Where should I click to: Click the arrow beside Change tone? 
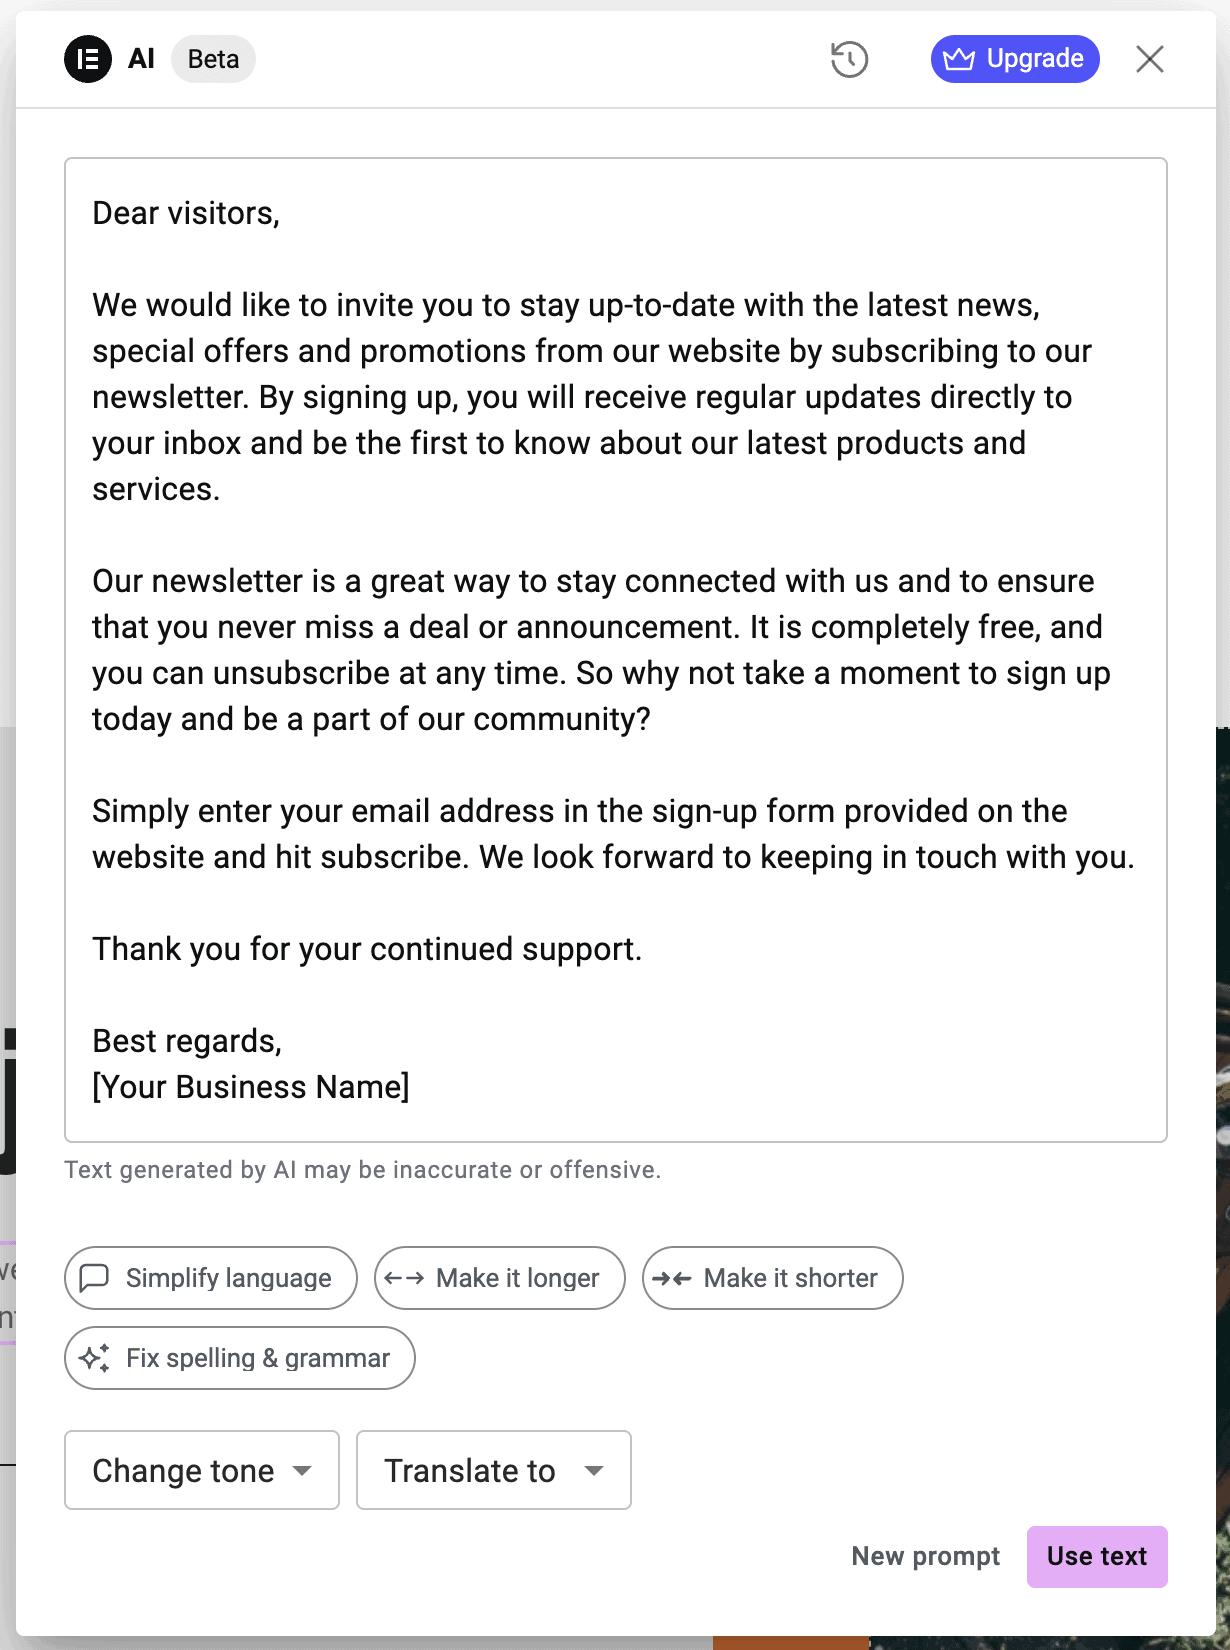pyautogui.click(x=302, y=1471)
